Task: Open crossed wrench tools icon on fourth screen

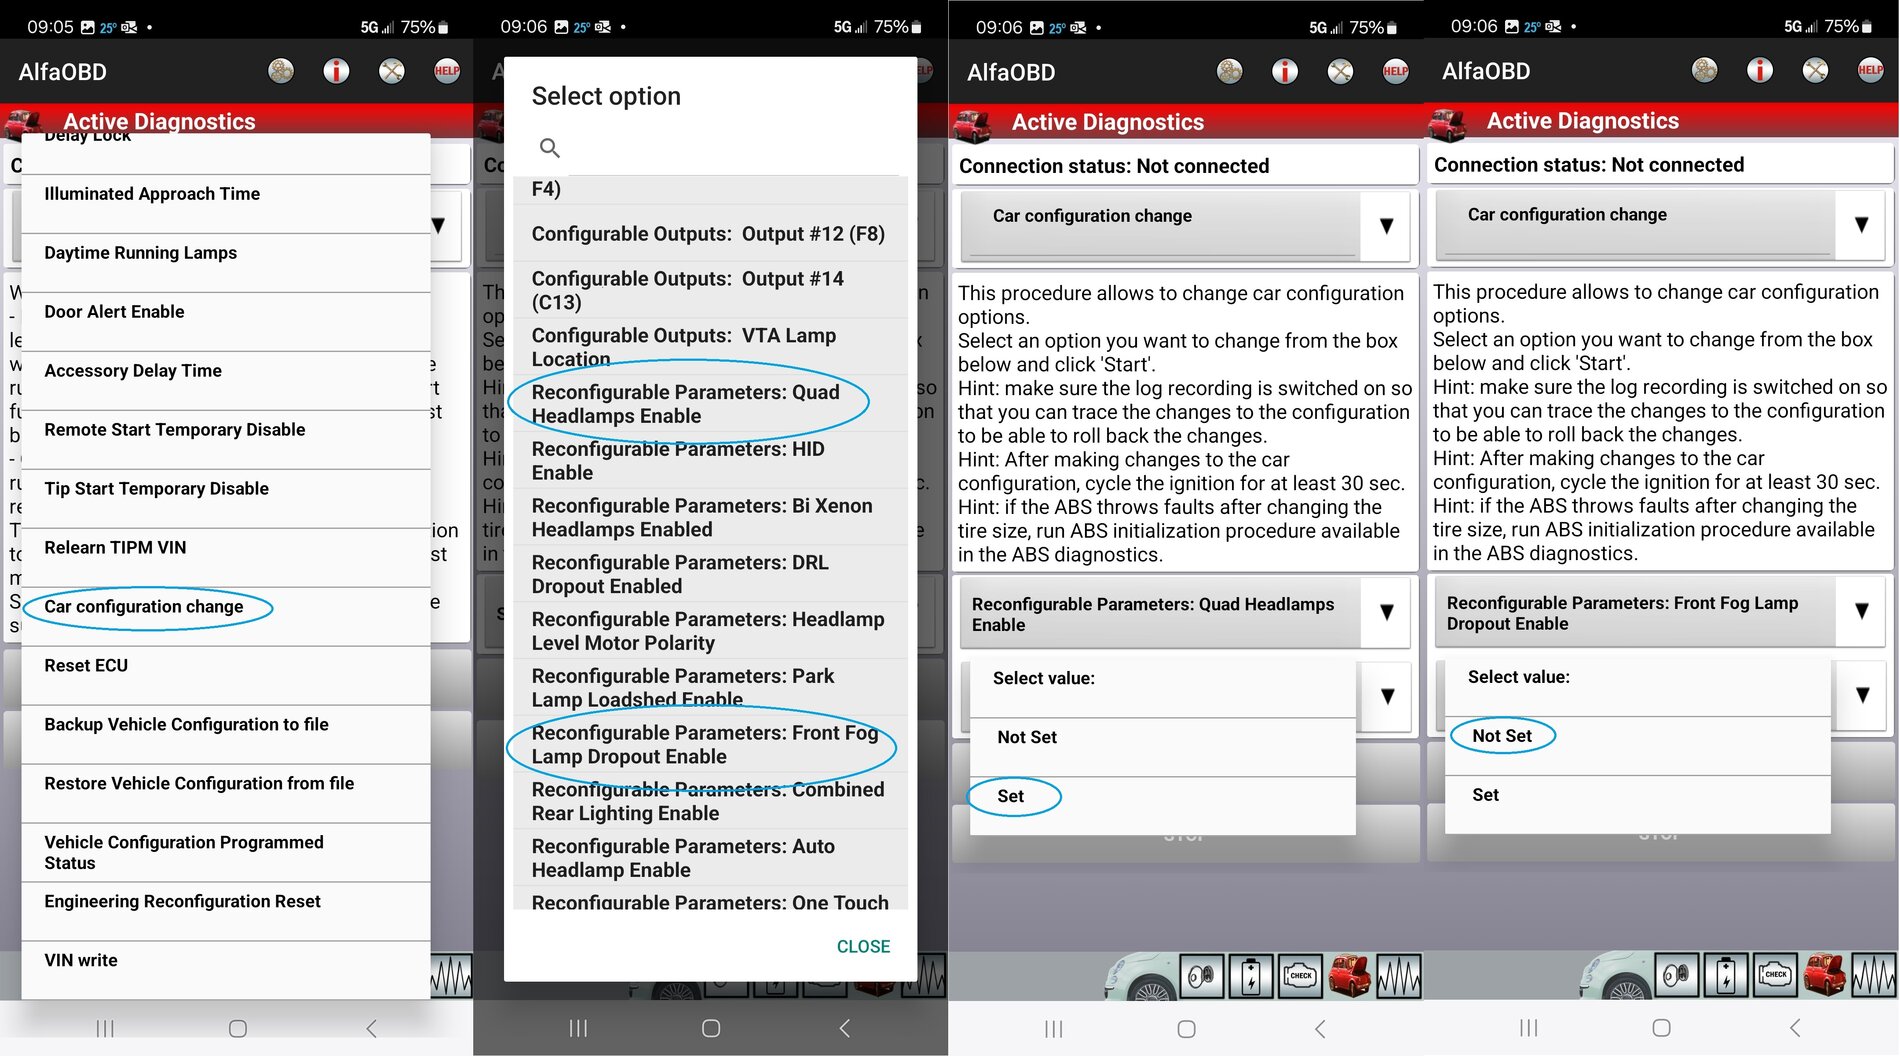Action: pos(1815,70)
